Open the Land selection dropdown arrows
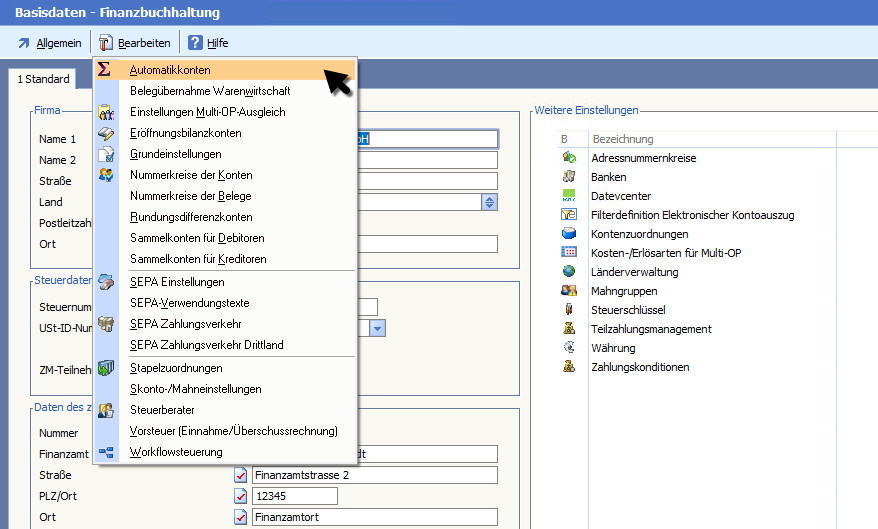The image size is (878, 529). (489, 202)
